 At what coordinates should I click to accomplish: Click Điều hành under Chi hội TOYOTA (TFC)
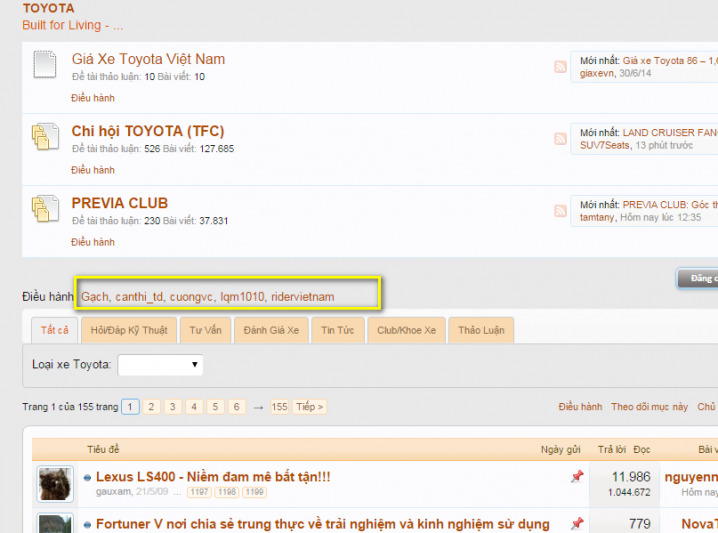click(93, 170)
